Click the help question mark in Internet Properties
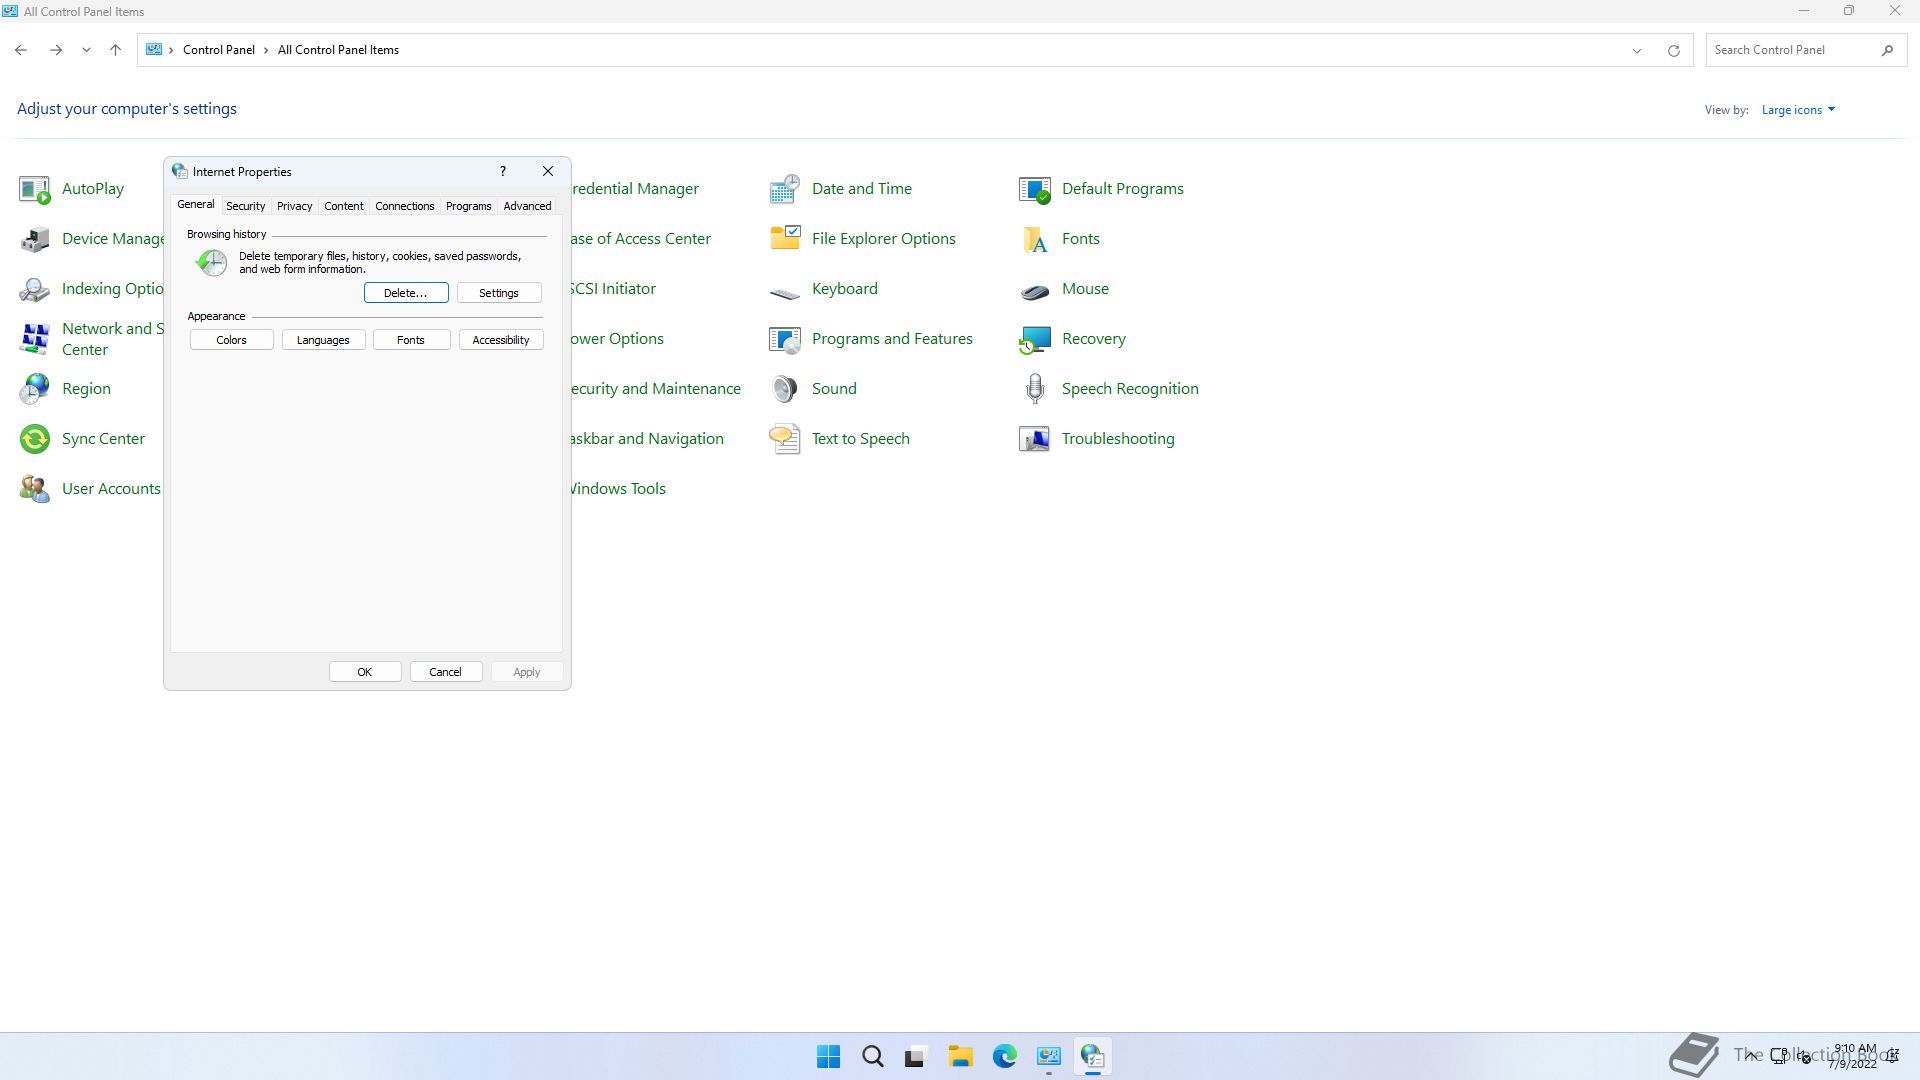This screenshot has height=1080, width=1920. [503, 171]
